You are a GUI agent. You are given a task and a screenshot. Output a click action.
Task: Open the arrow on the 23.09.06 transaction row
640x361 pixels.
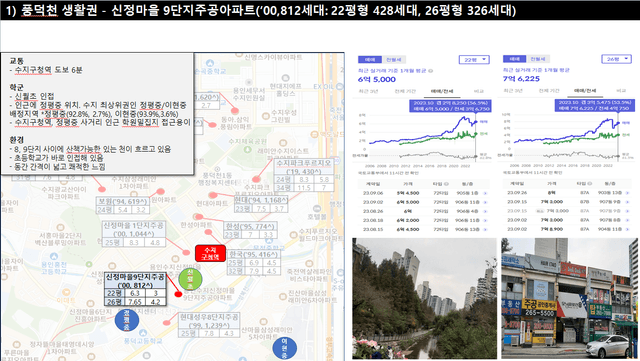[x=485, y=193]
